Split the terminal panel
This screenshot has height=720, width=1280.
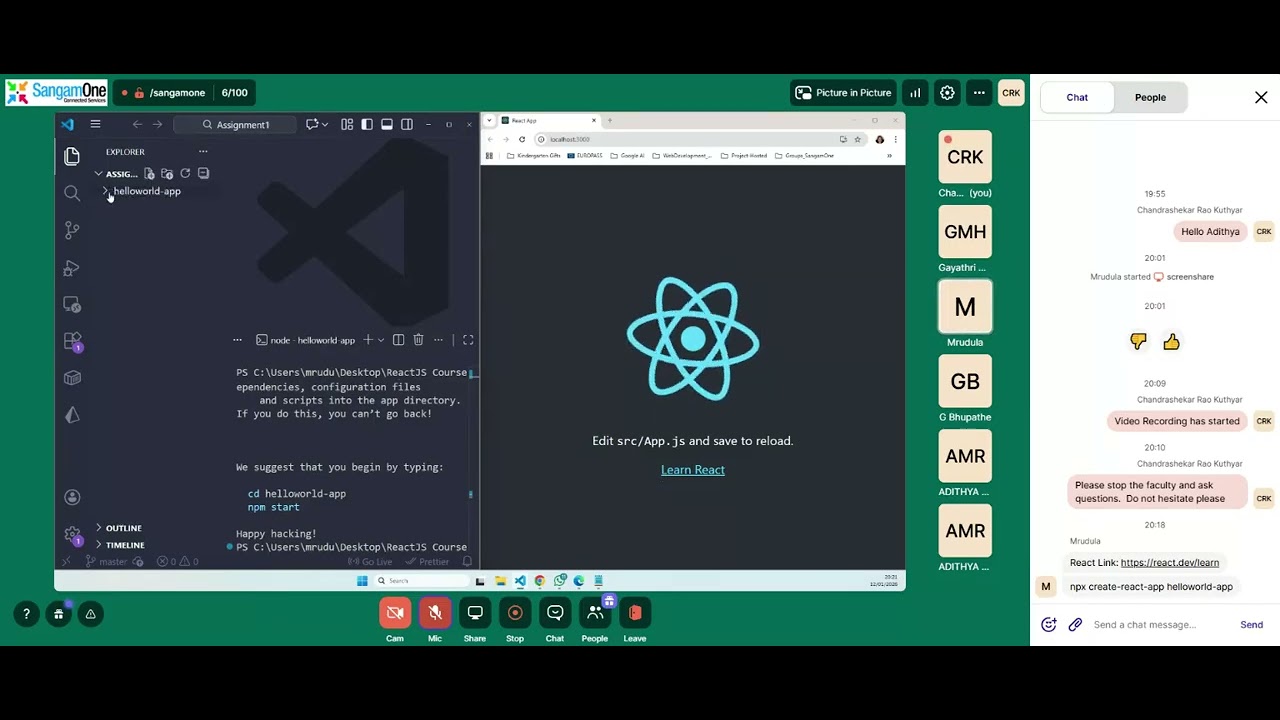(398, 340)
